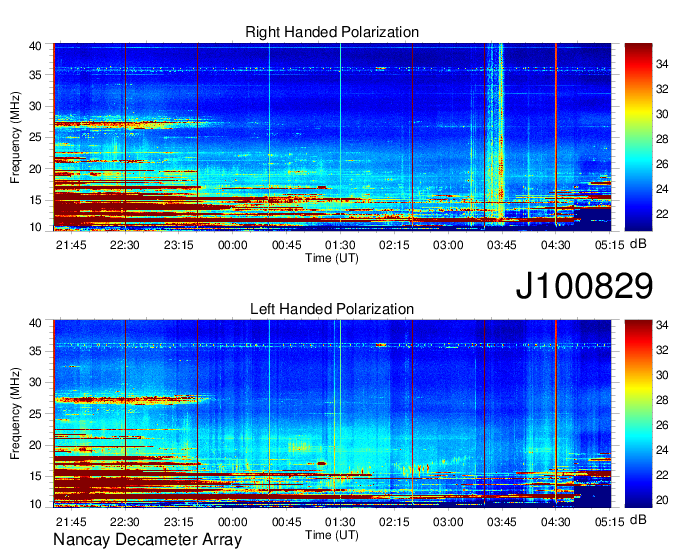The width and height of the screenshot is (680, 552).
Task: Click the dB unit label of Right Handed colorbar
Action: tap(638, 244)
